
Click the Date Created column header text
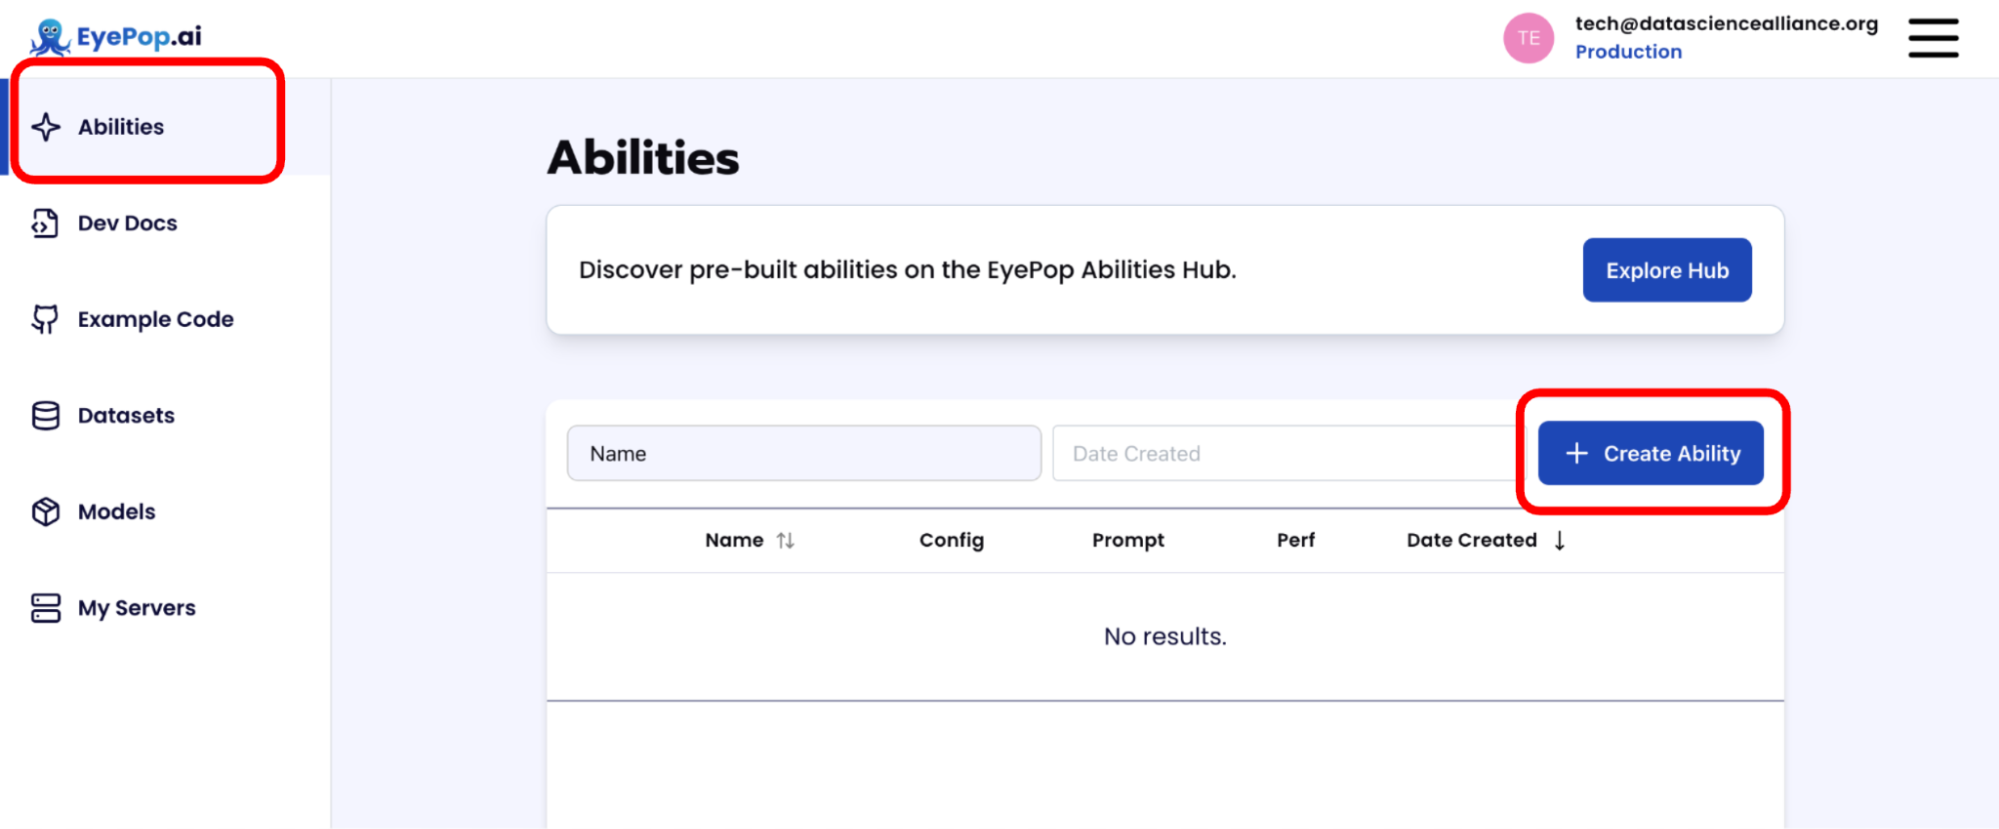pyautogui.click(x=1471, y=540)
